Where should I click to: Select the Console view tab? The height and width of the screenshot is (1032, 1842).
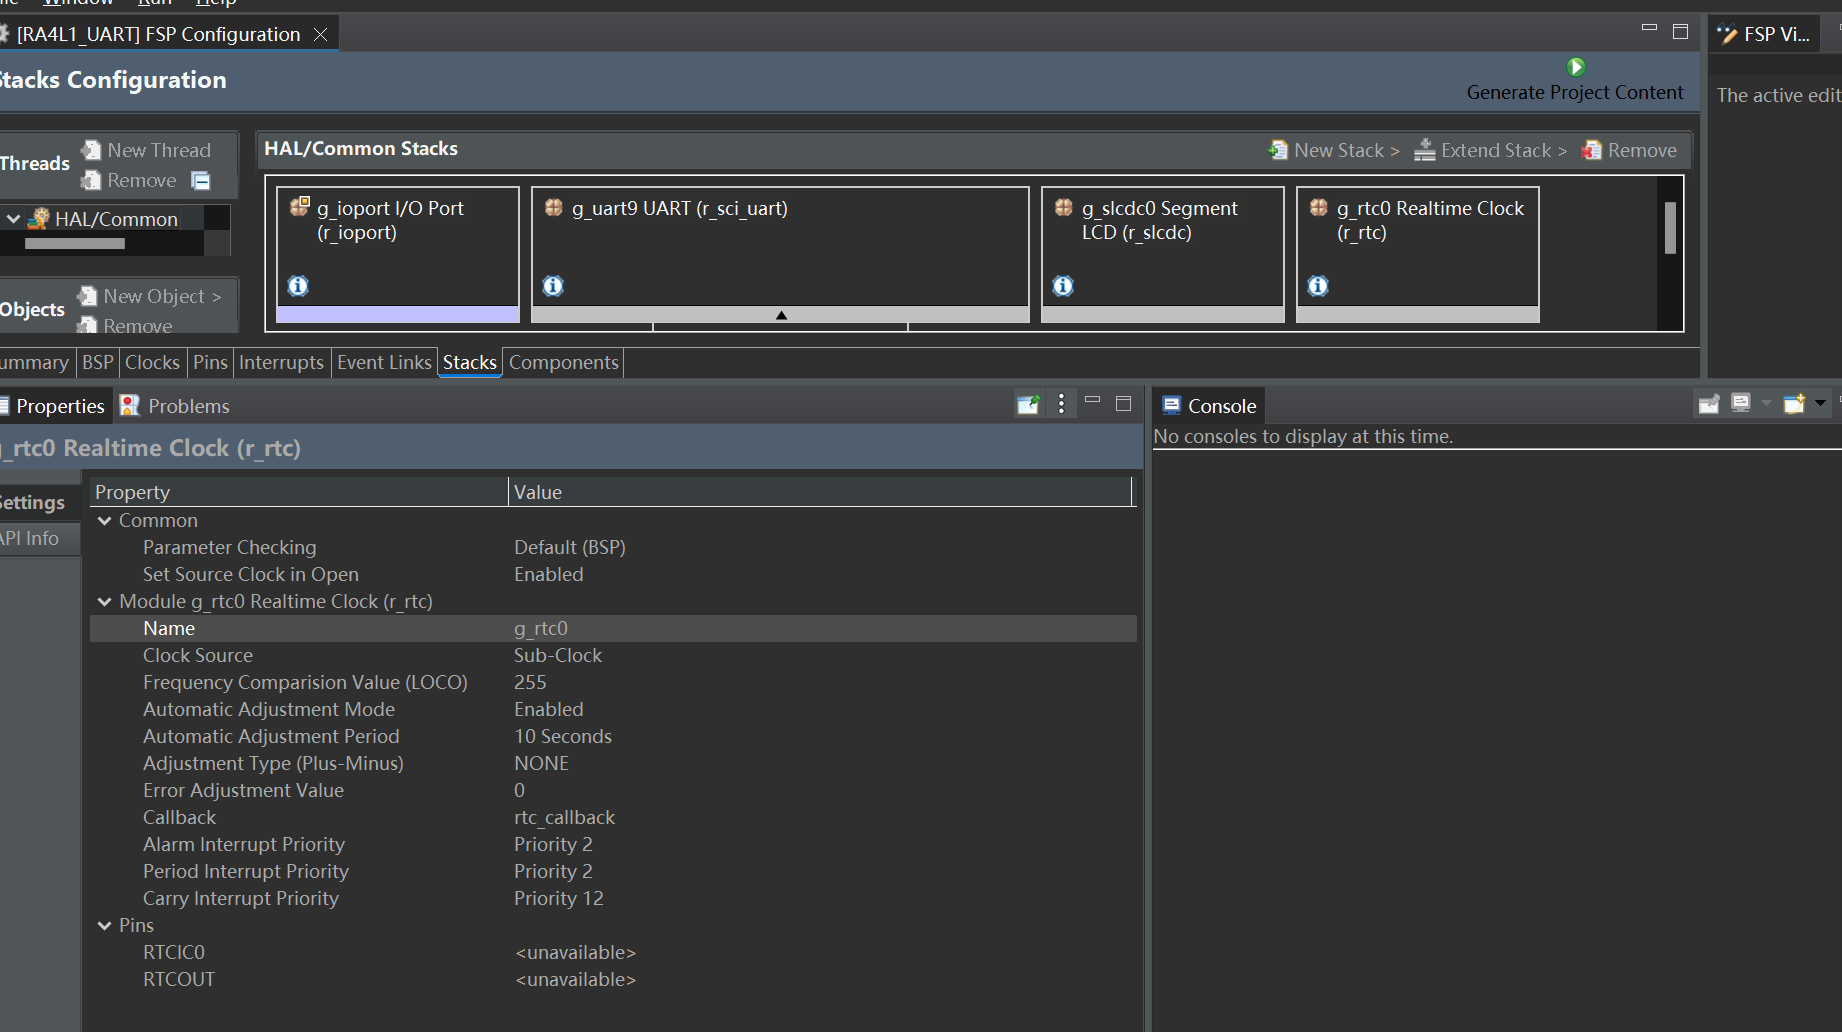click(x=1209, y=406)
